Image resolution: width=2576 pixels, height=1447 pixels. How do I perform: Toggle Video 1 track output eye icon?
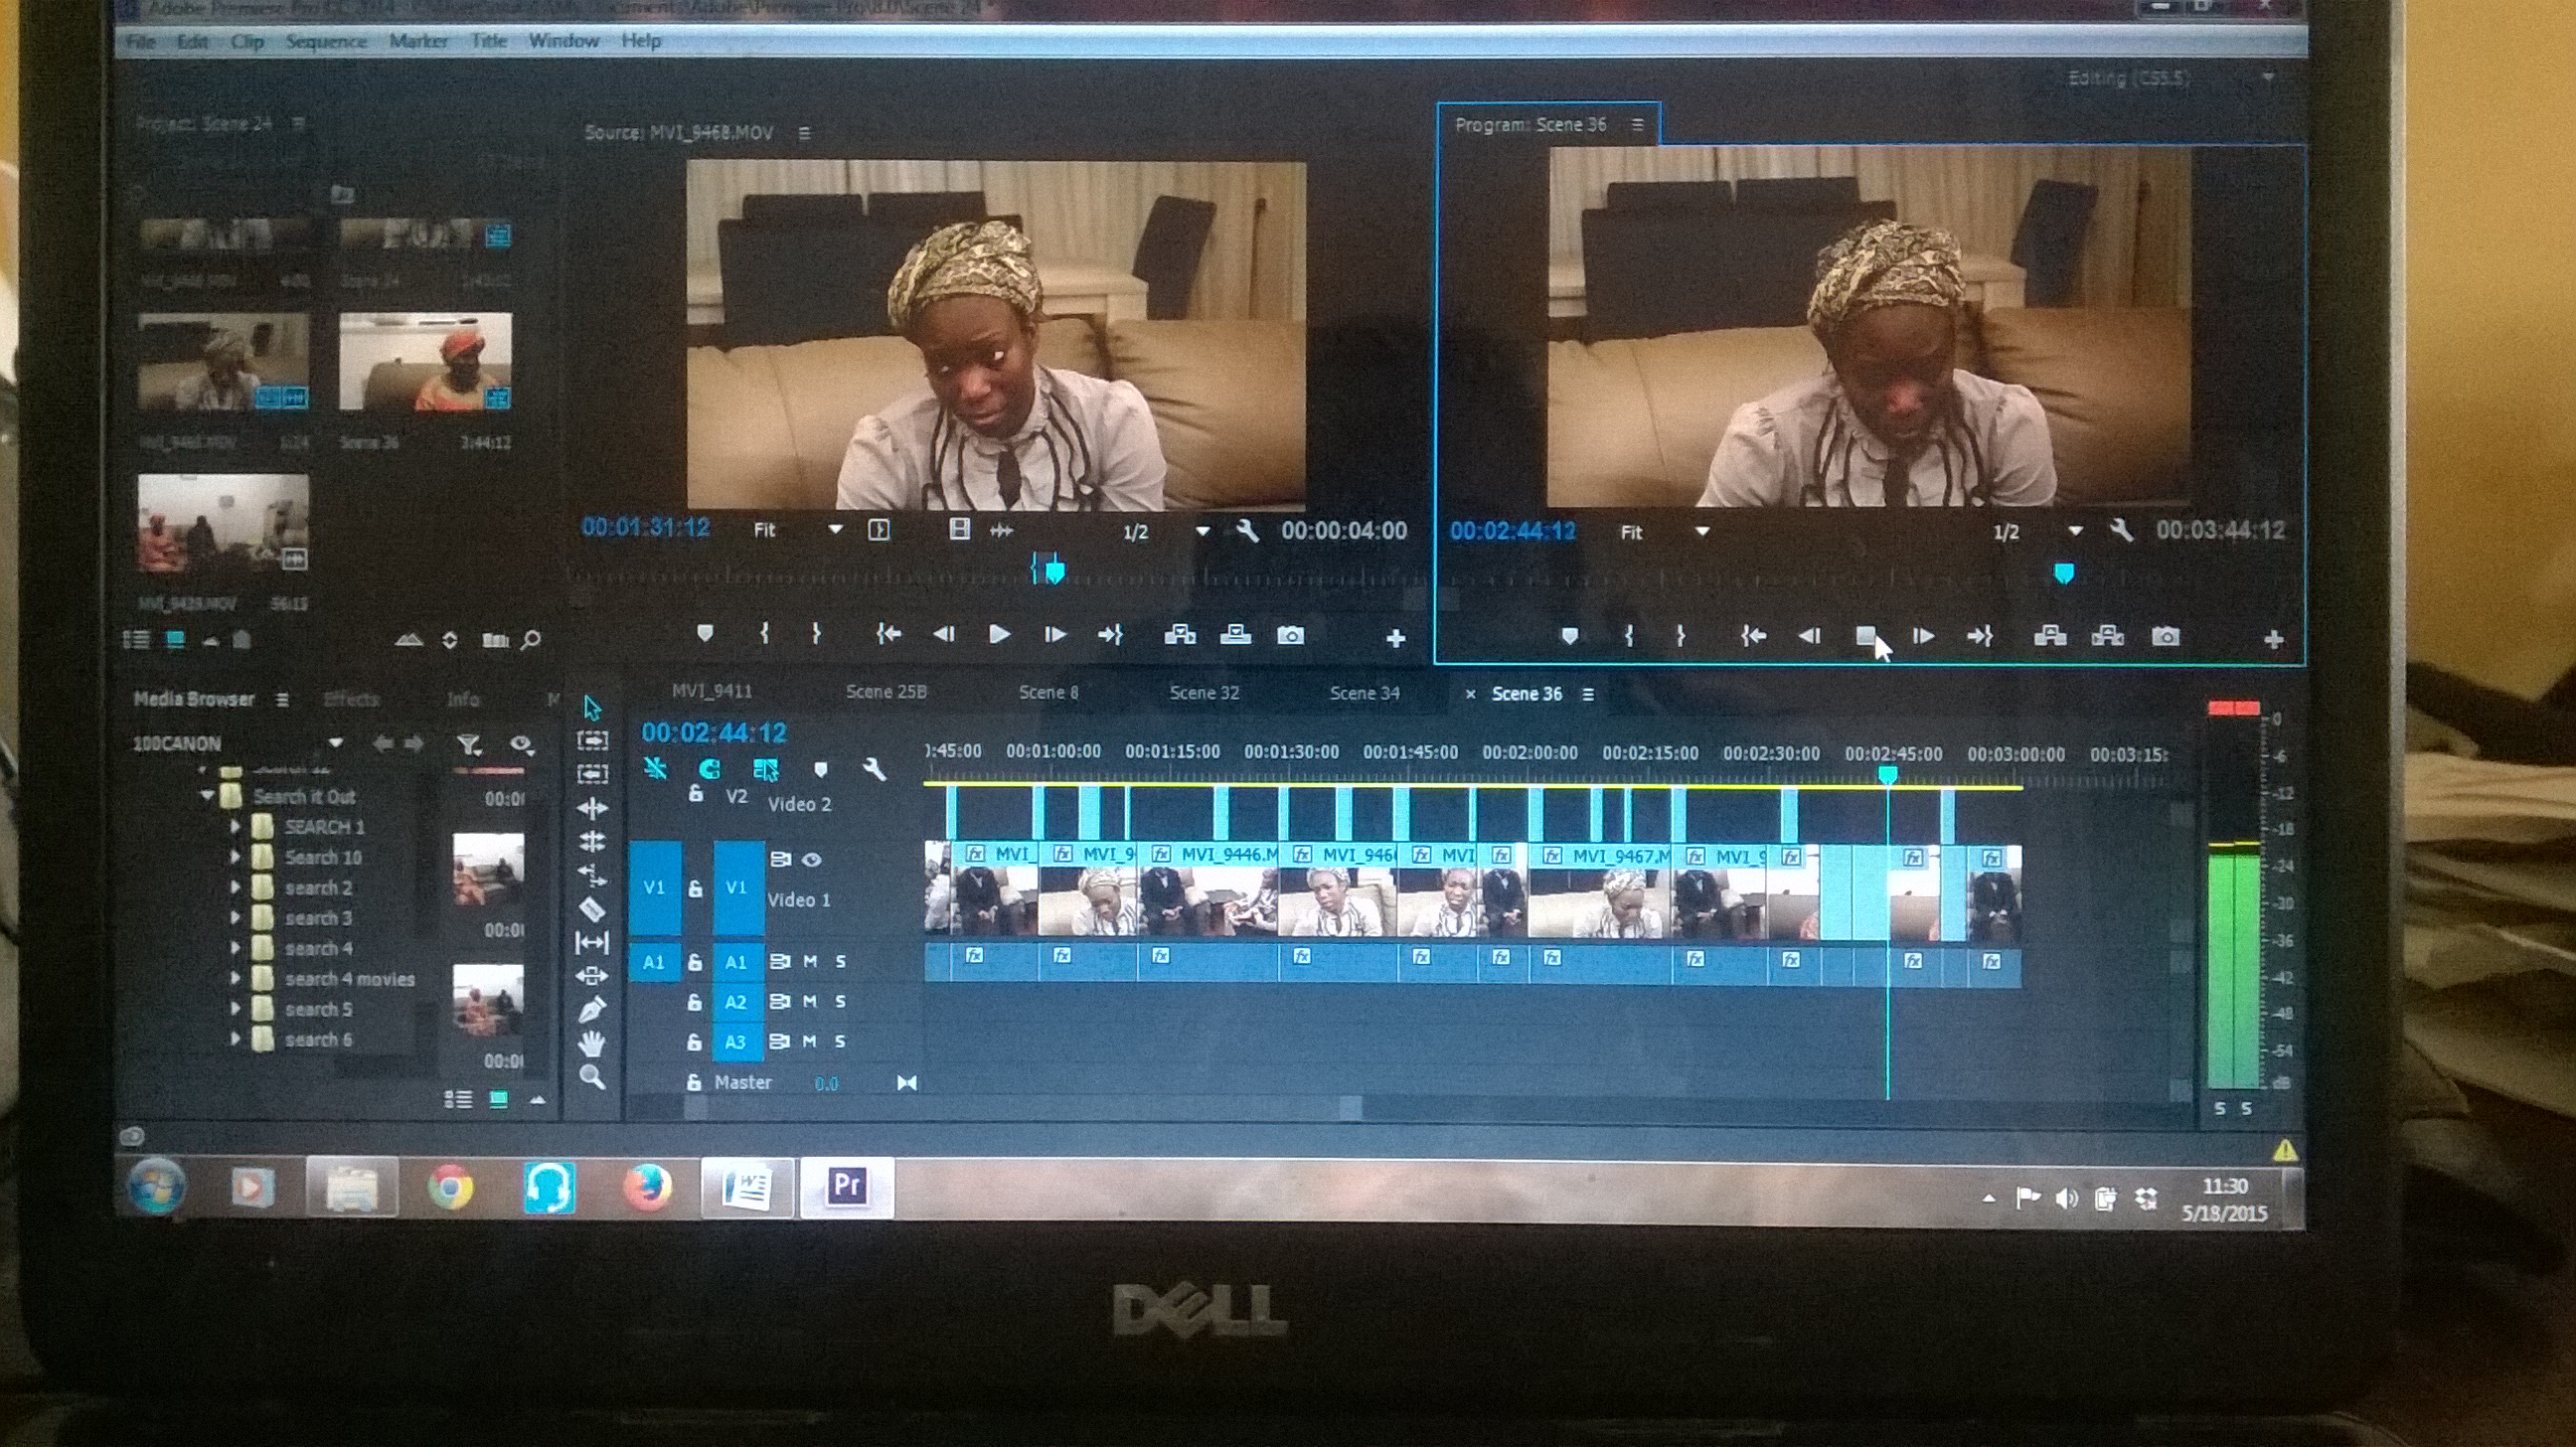pyautogui.click(x=812, y=859)
